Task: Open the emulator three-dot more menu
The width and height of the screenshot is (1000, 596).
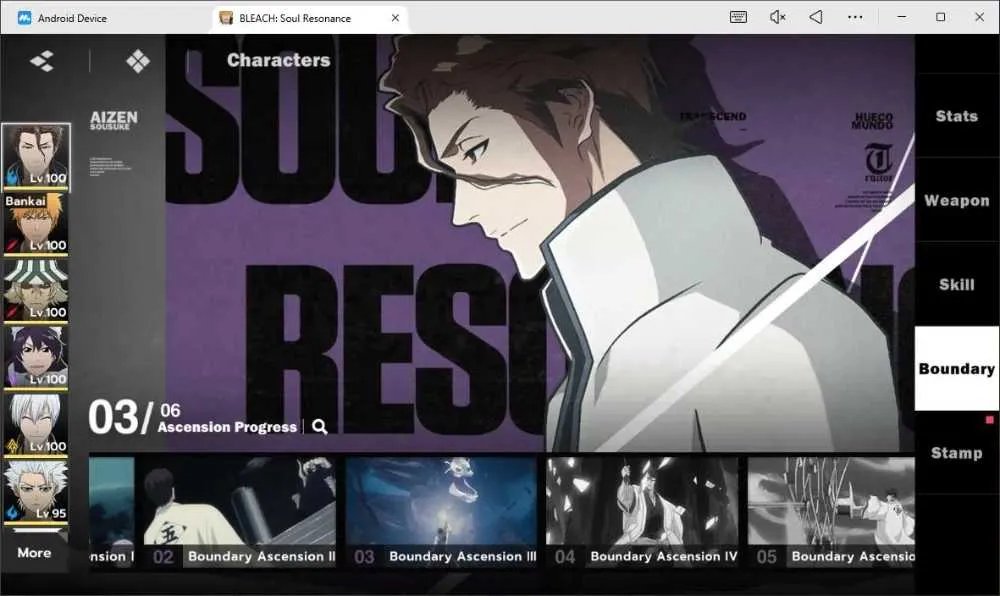Action: coord(855,17)
